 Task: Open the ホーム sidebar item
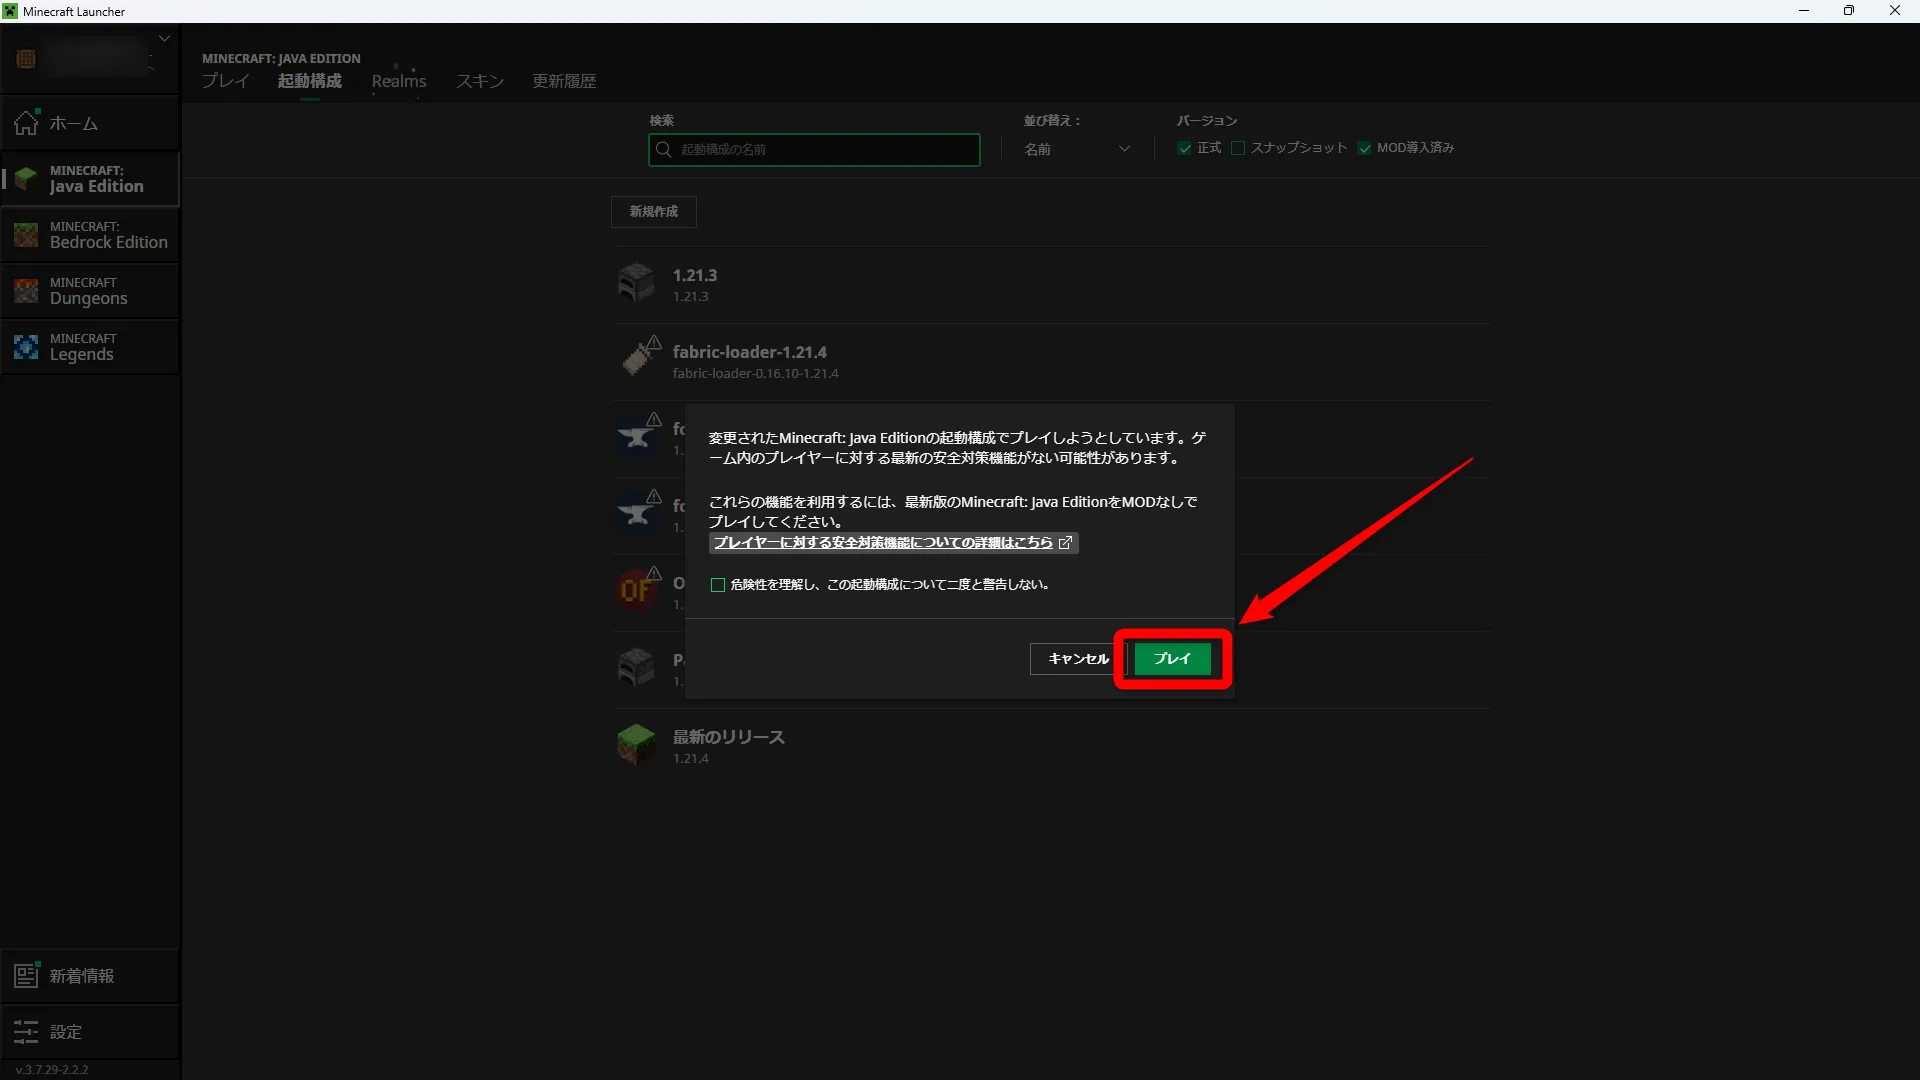pyautogui.click(x=90, y=123)
